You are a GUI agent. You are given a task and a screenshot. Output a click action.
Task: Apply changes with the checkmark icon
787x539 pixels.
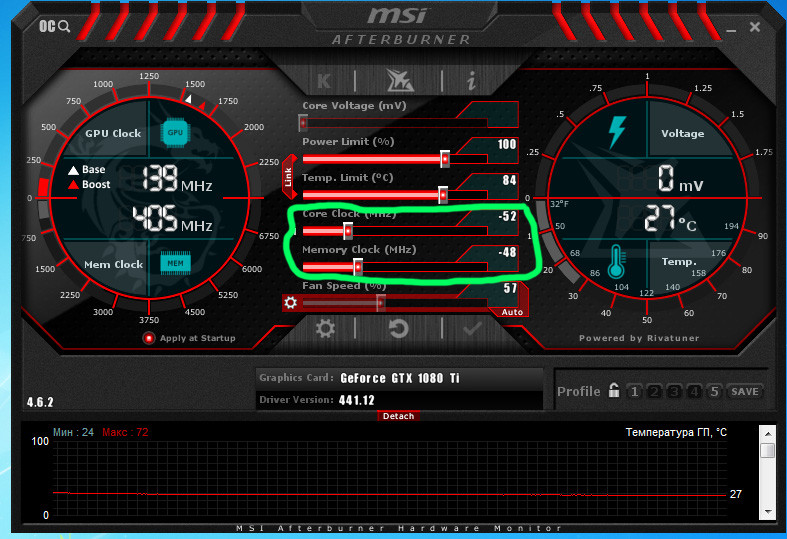pos(472,329)
